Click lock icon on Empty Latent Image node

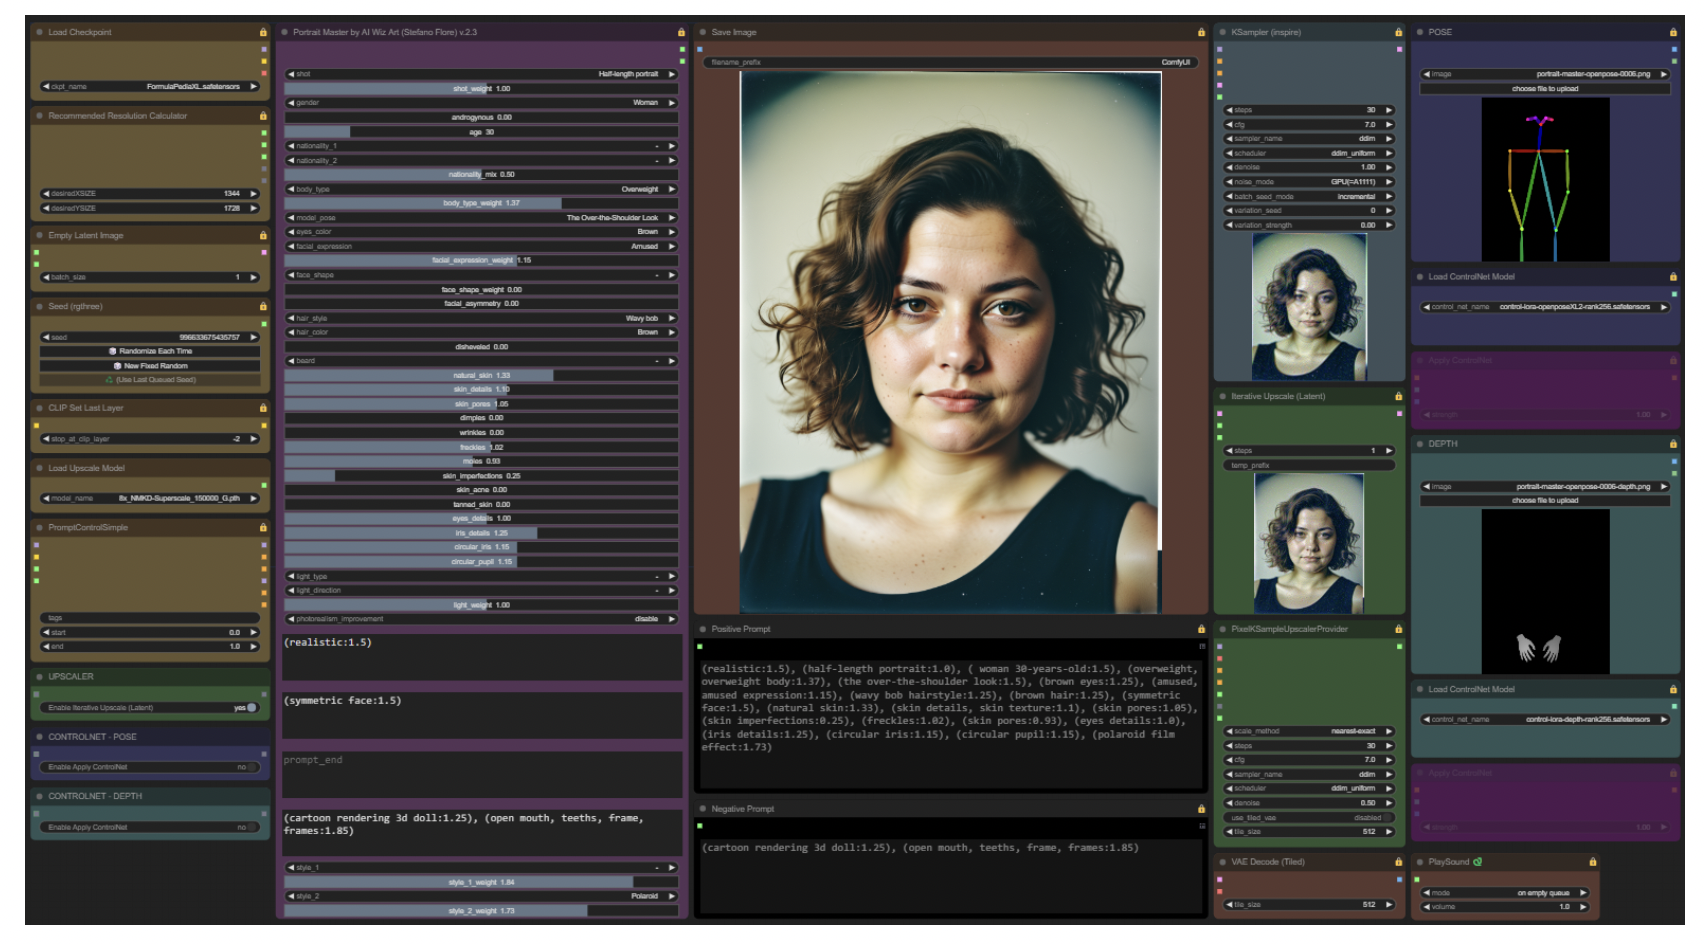pyautogui.click(x=263, y=235)
